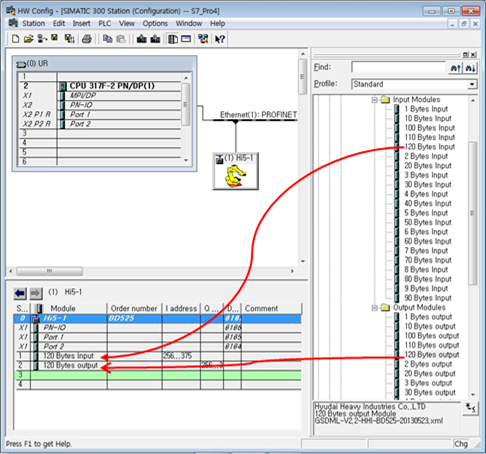Image resolution: width=486 pixels, height=454 pixels.
Task: Click the Find upward search icon
Action: 455,68
